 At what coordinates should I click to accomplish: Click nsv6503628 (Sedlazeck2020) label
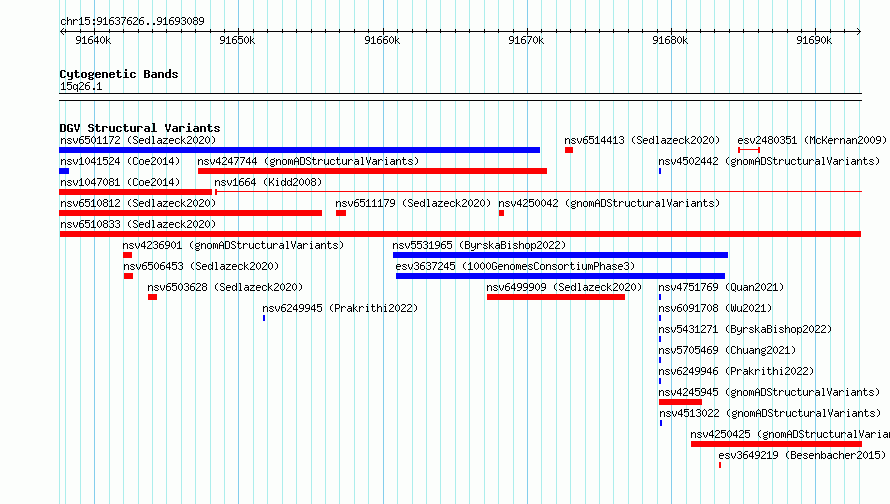pyautogui.click(x=225, y=287)
